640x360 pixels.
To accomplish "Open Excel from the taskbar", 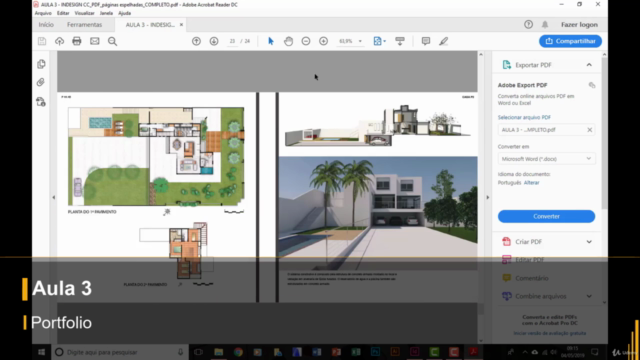I will click(x=356, y=352).
